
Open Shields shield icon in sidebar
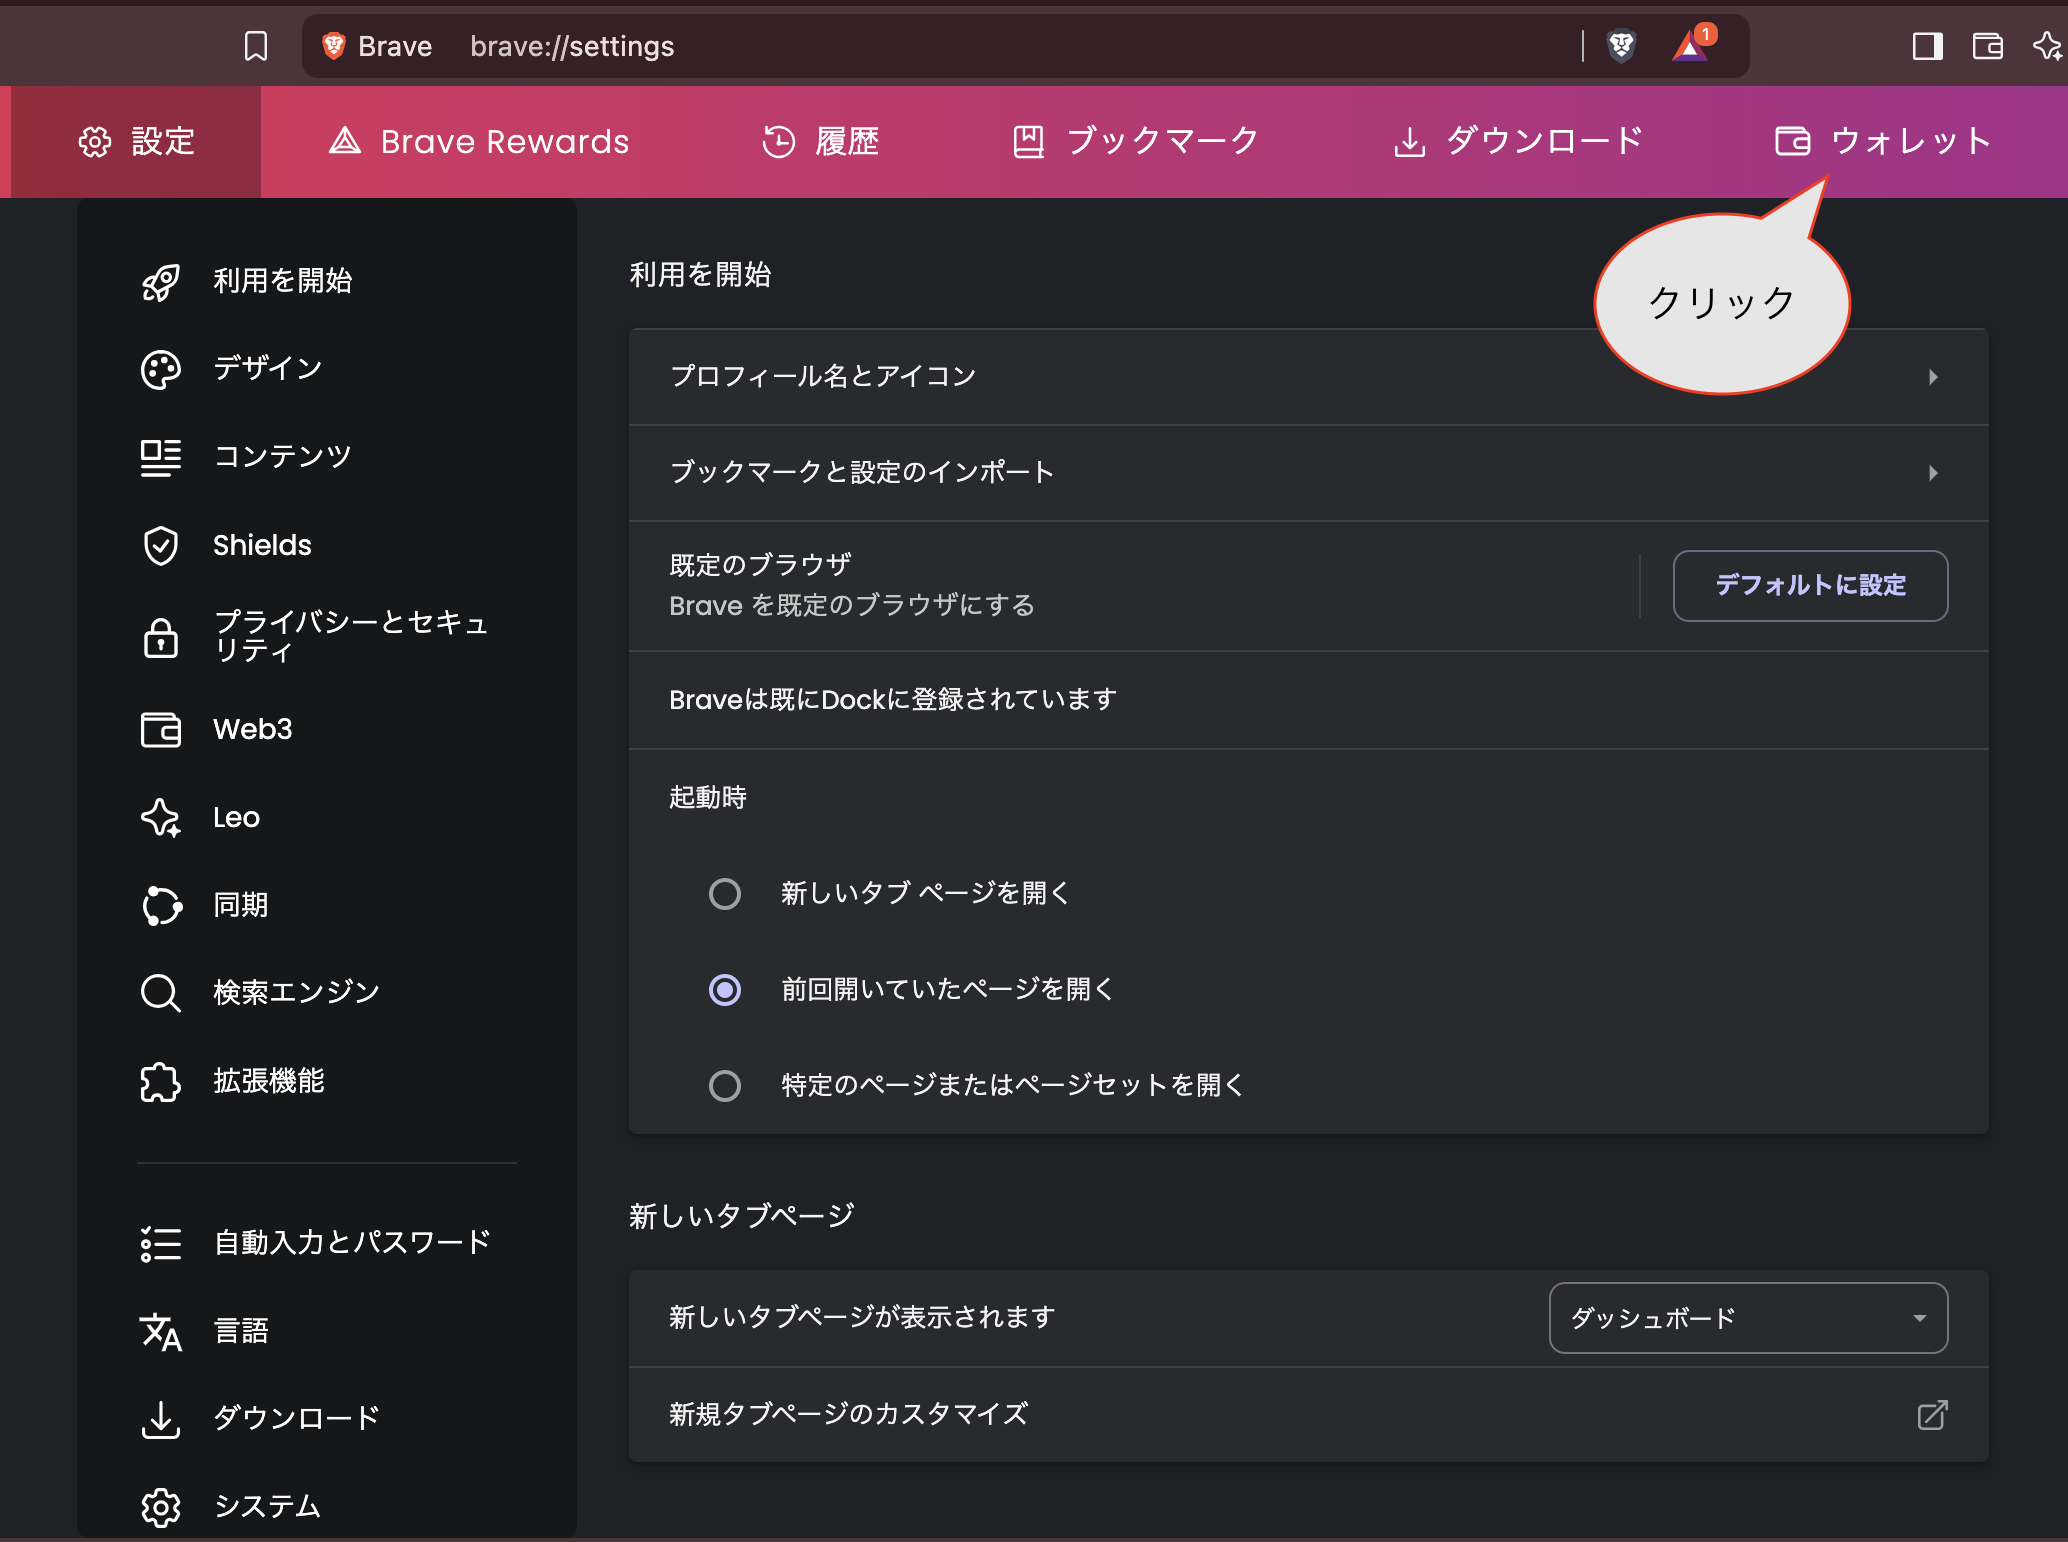coord(161,545)
